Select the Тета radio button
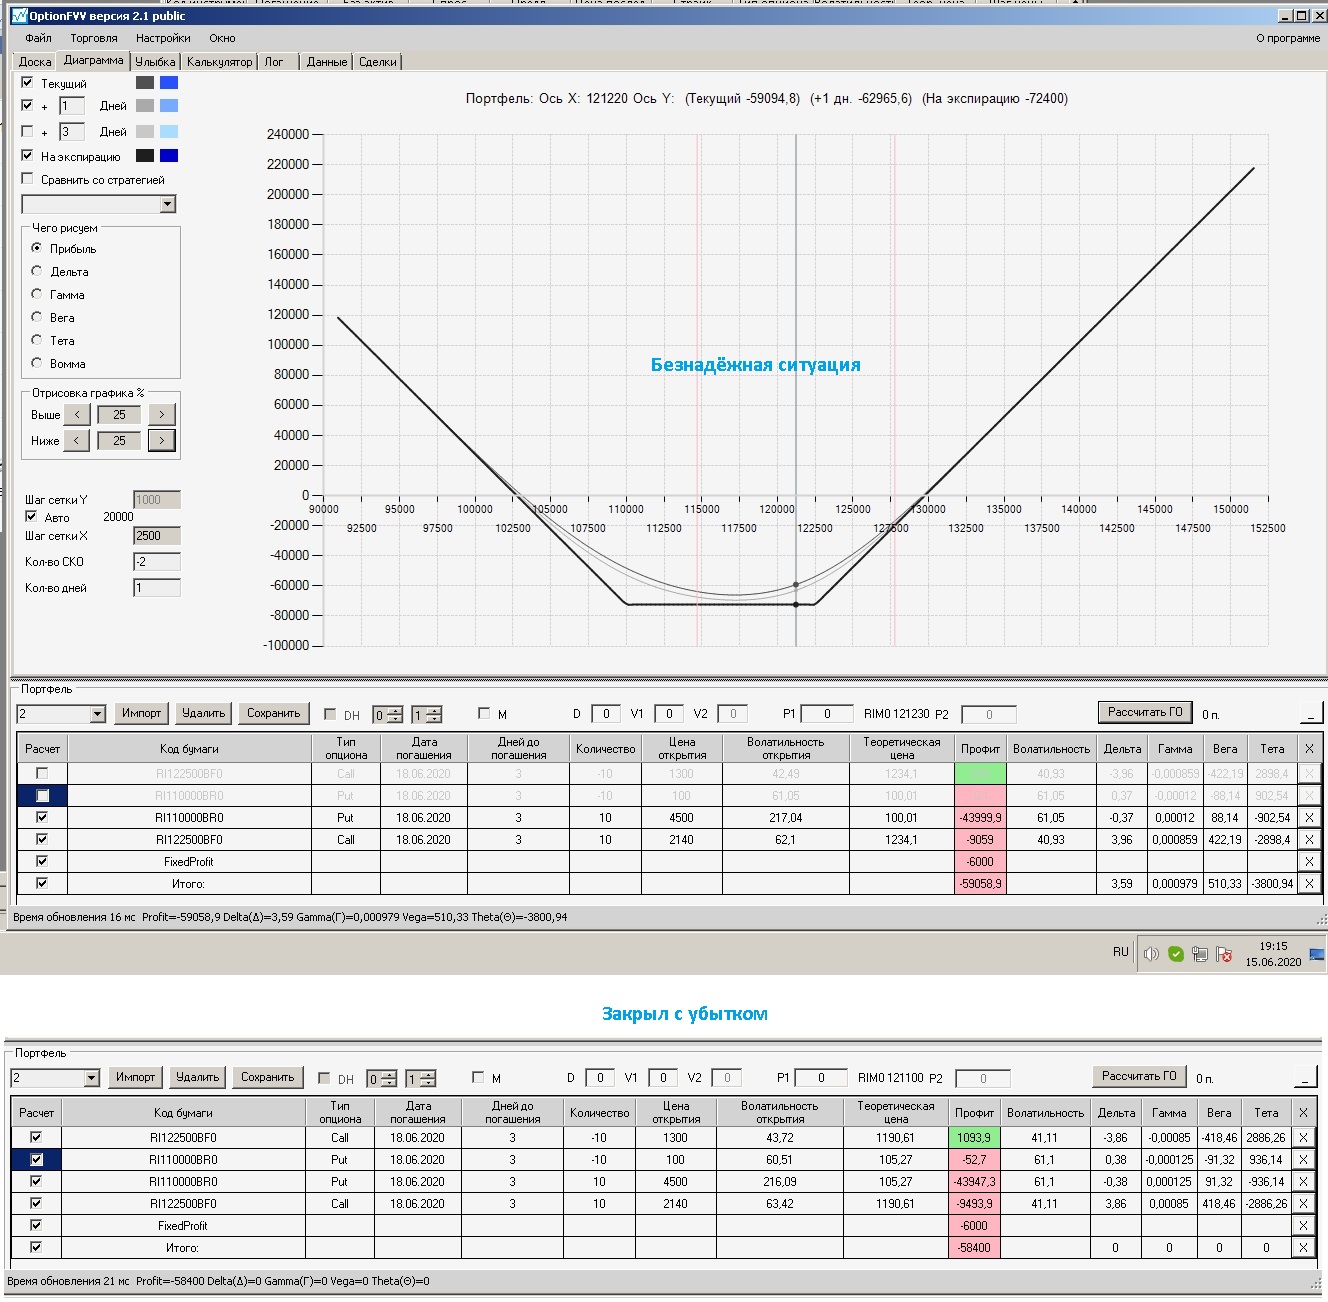This screenshot has width=1328, height=1302. tap(37, 340)
